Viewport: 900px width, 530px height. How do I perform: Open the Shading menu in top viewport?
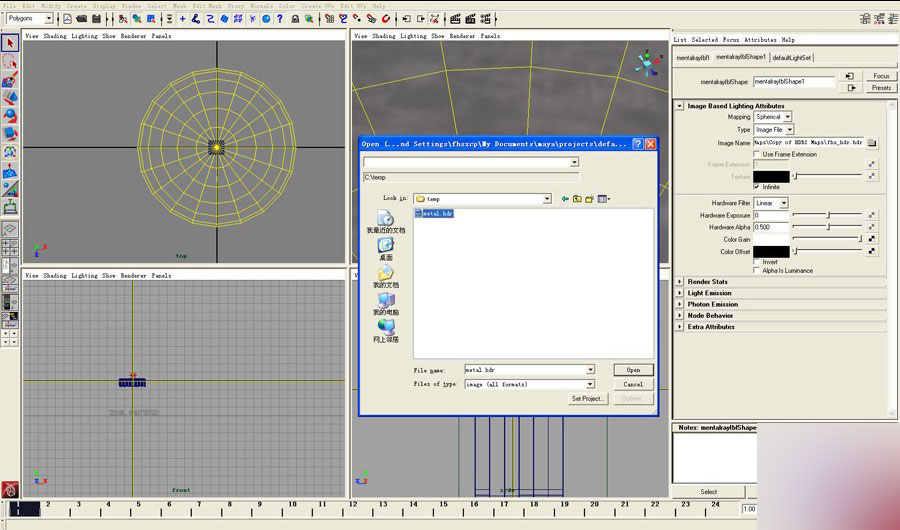[x=56, y=36]
